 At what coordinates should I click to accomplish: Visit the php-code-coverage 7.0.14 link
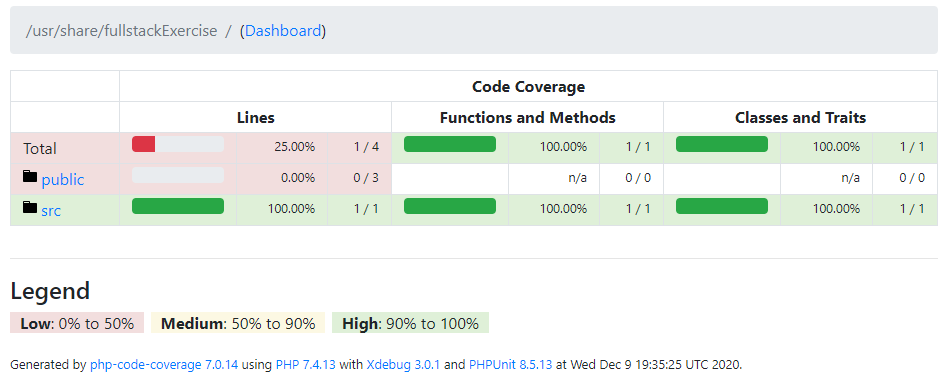click(164, 365)
